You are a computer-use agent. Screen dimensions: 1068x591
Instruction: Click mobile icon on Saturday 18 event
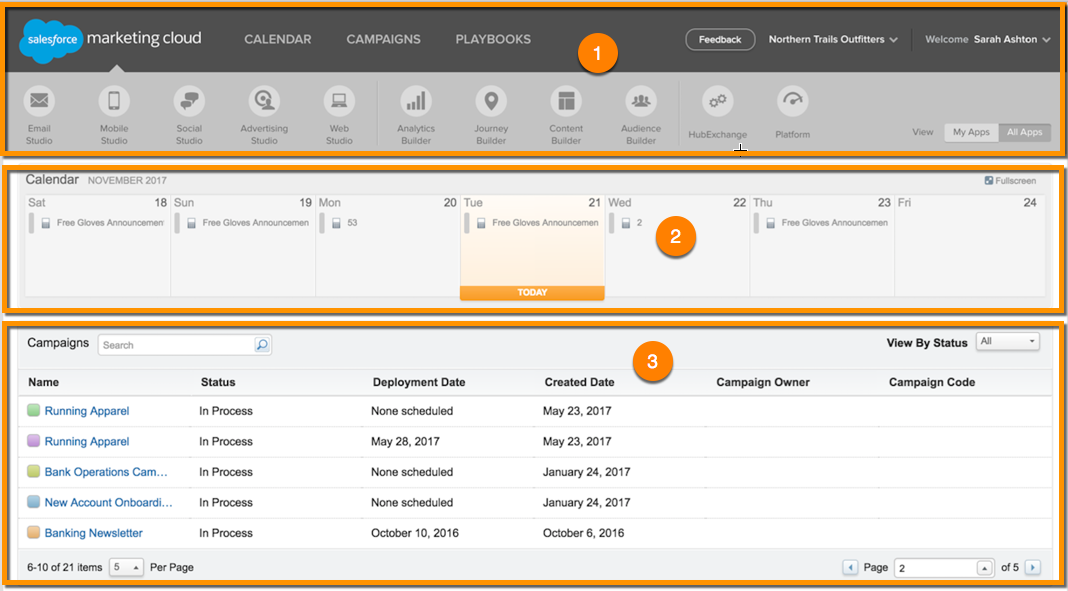coord(46,223)
